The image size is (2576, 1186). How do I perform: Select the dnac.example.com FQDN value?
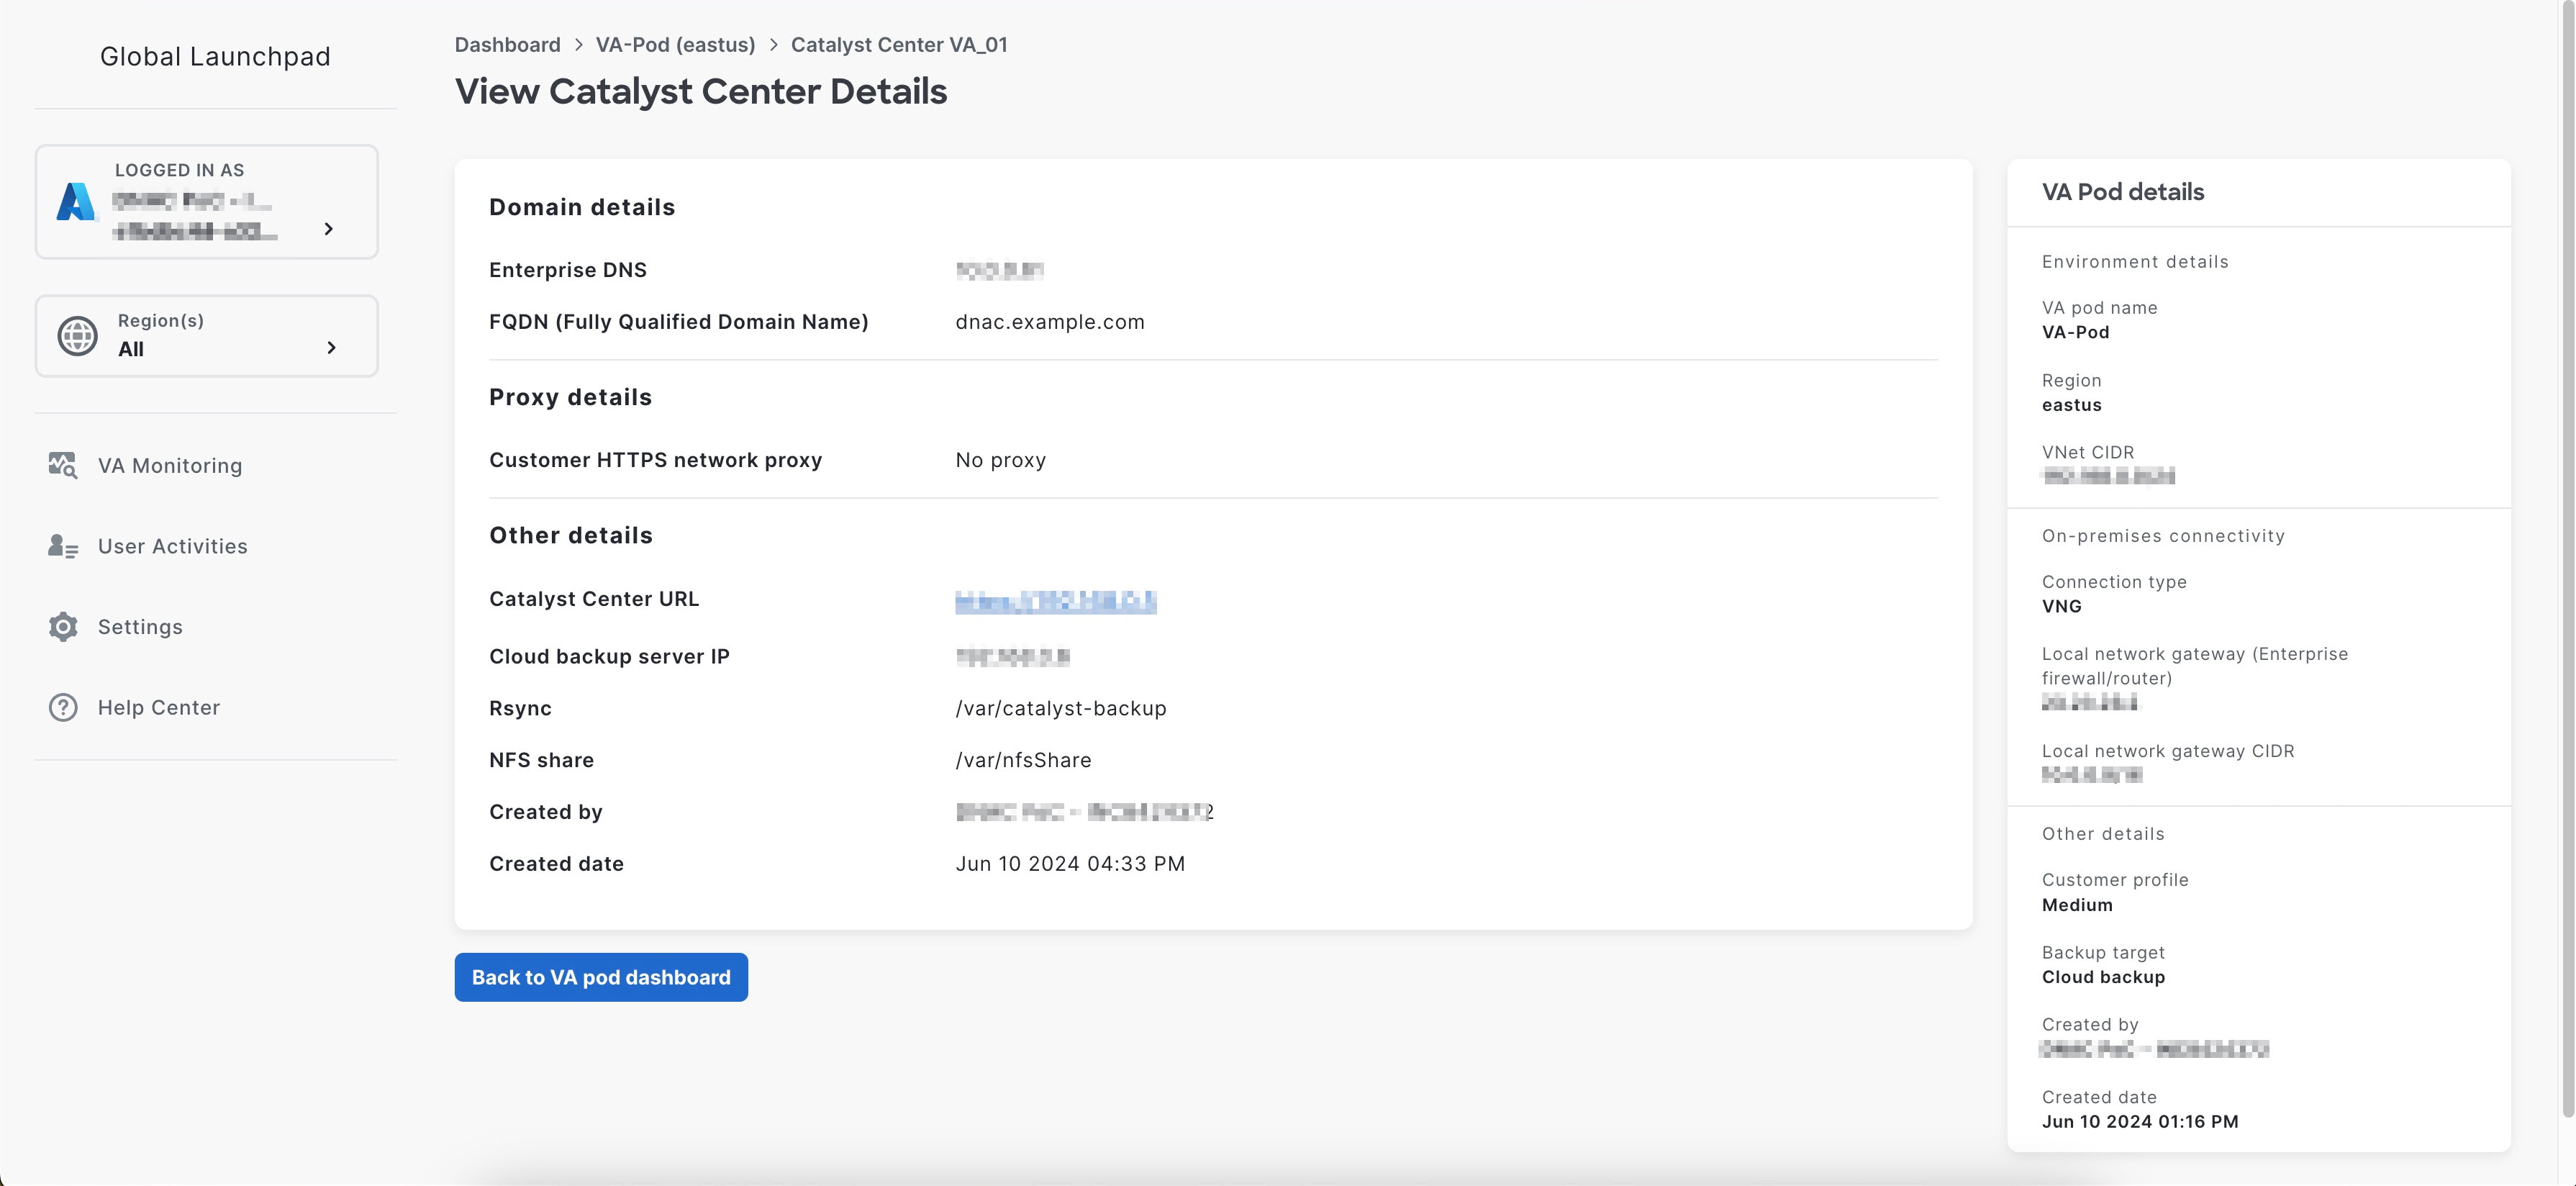1050,322
